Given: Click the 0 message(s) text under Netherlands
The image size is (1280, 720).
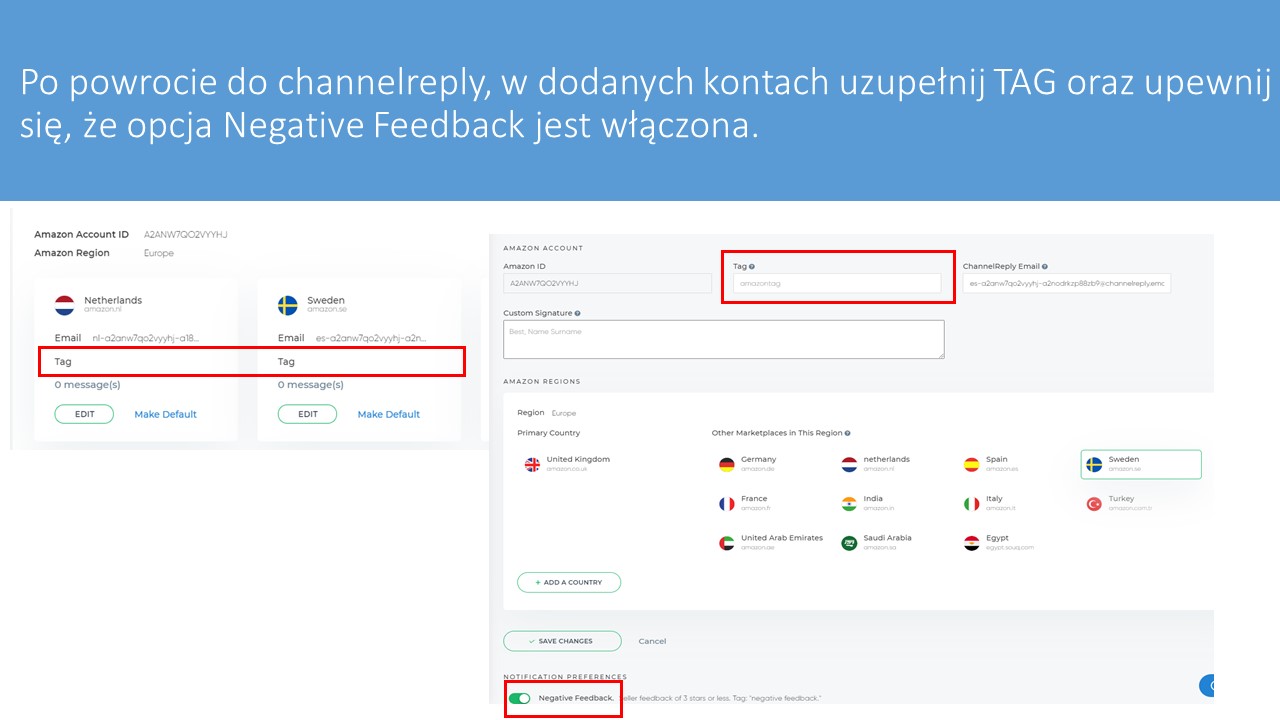Looking at the screenshot, I should tap(87, 385).
